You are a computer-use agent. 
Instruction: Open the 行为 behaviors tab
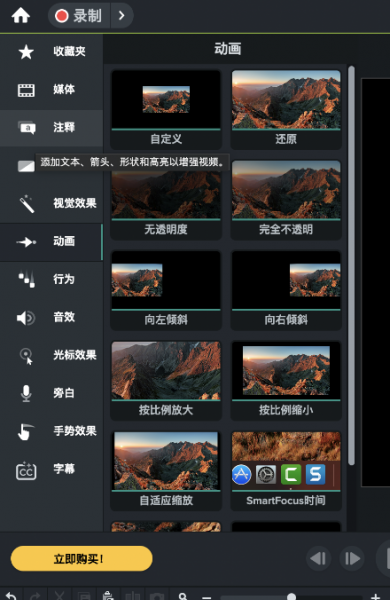pyautogui.click(x=51, y=279)
